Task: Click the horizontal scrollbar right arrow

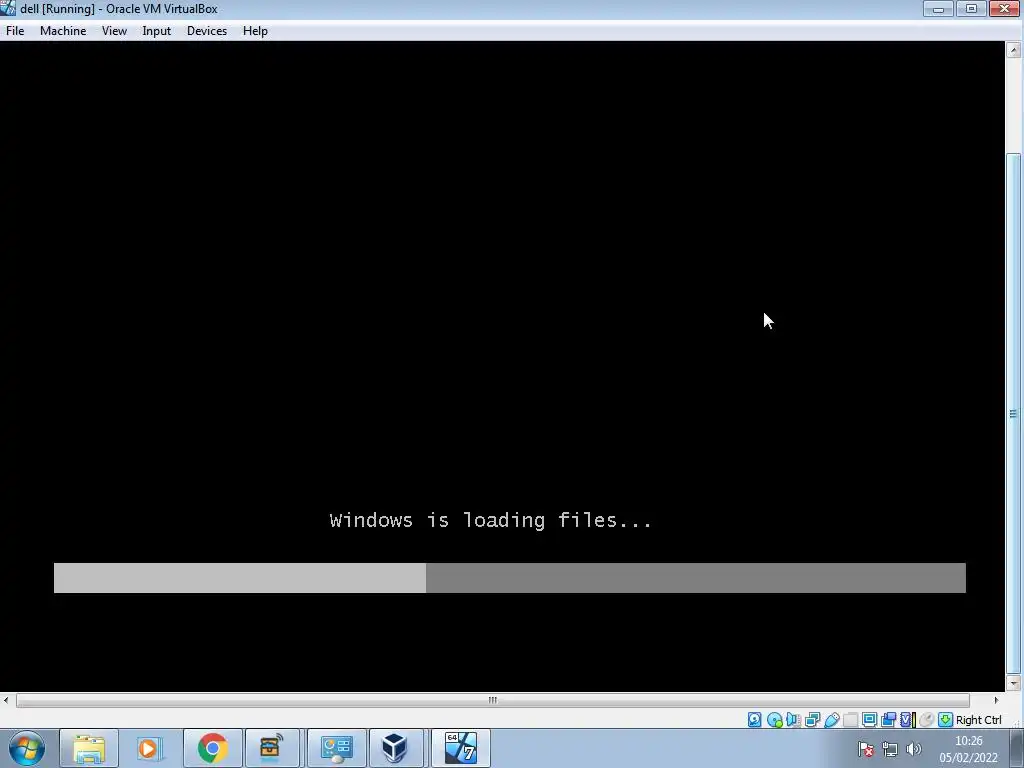Action: [996, 700]
